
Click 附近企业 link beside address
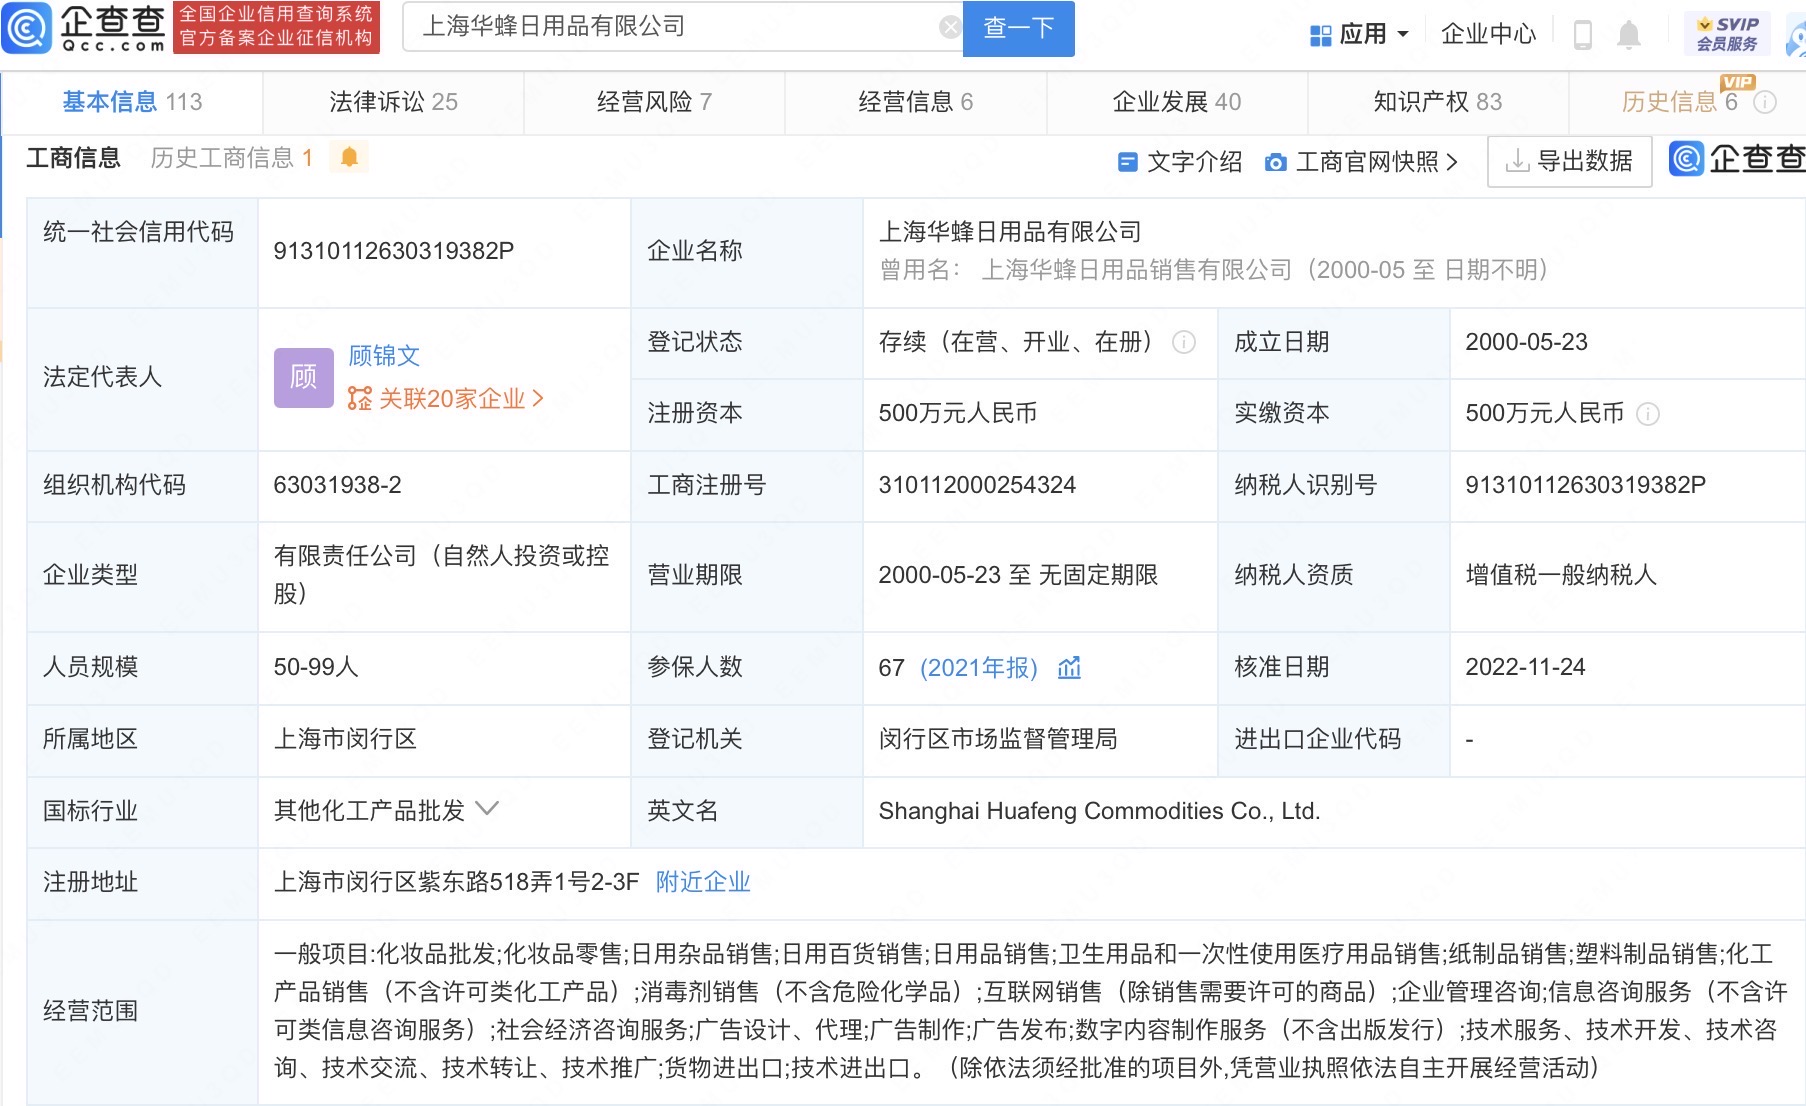[703, 882]
